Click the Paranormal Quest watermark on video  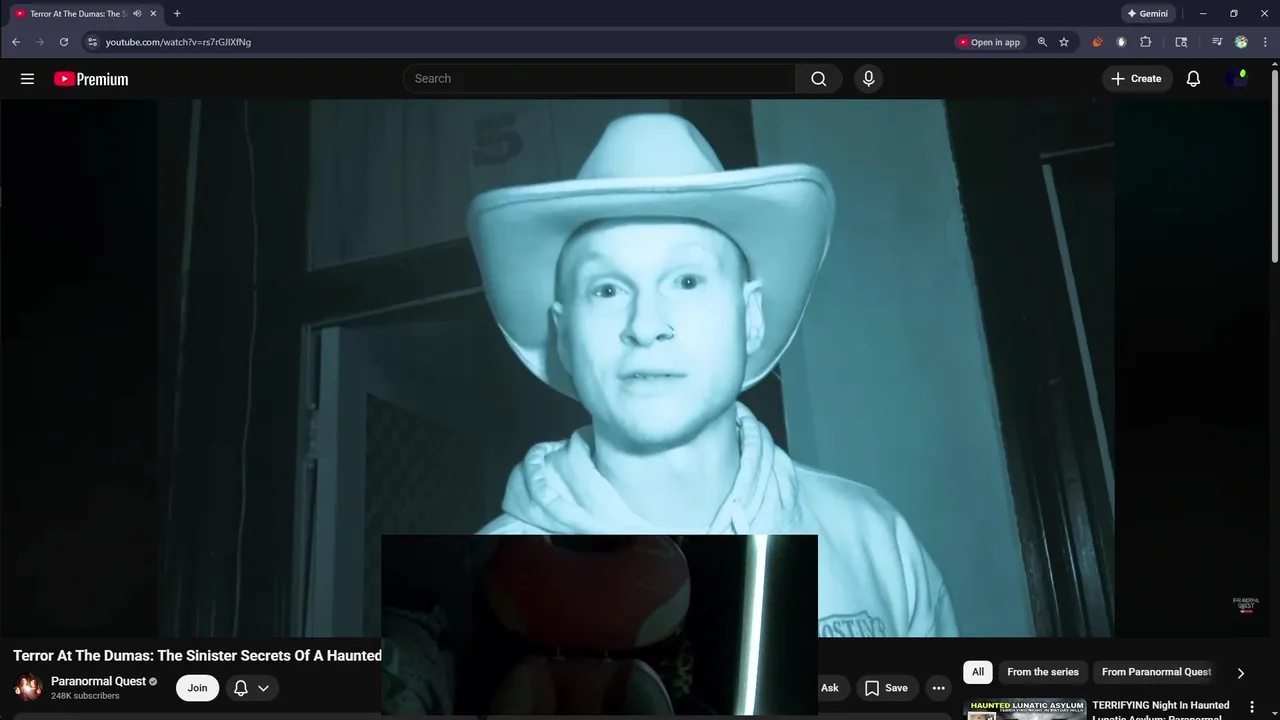click(x=1246, y=604)
